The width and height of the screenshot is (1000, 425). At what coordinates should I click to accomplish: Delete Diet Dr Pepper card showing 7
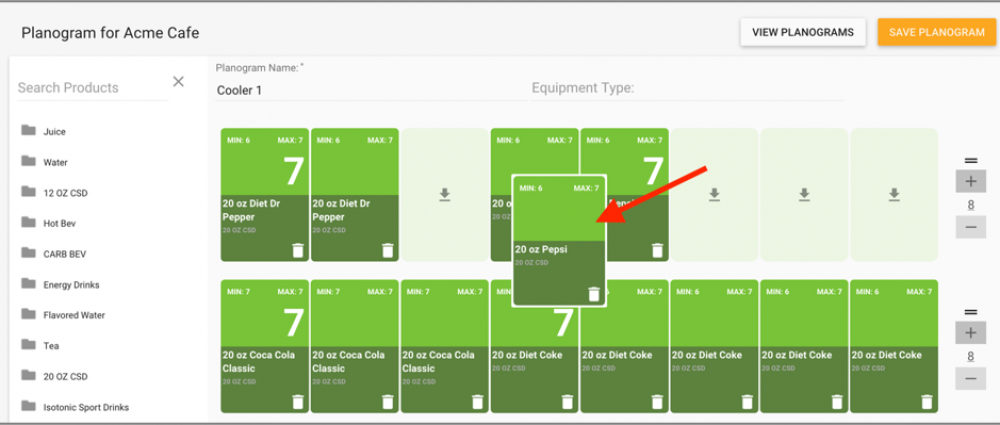pyautogui.click(x=298, y=250)
